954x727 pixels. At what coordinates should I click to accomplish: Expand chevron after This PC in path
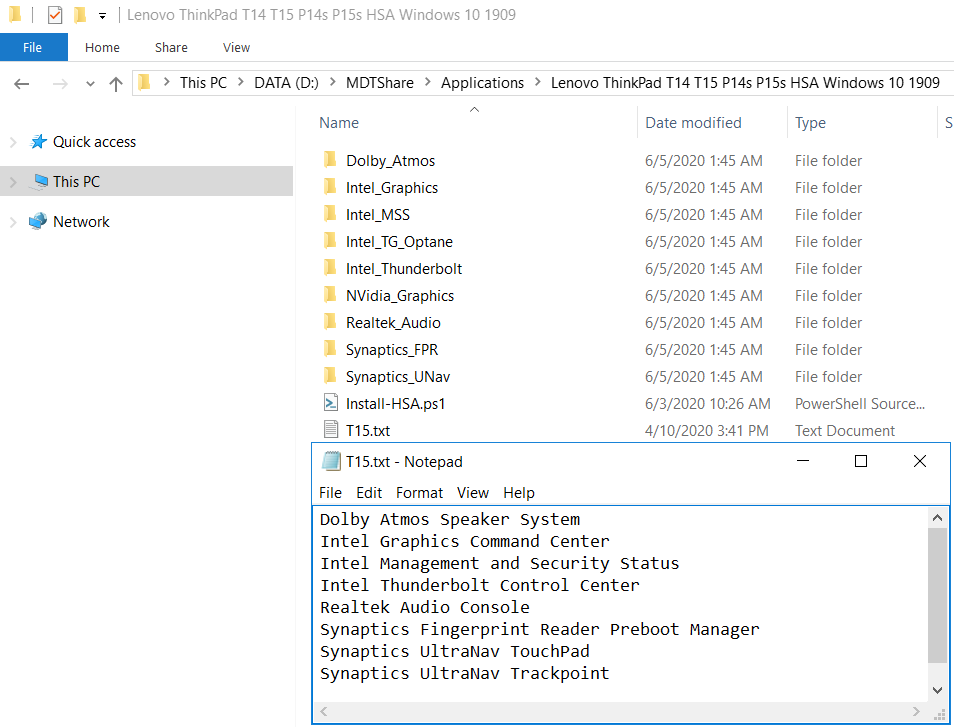click(240, 82)
